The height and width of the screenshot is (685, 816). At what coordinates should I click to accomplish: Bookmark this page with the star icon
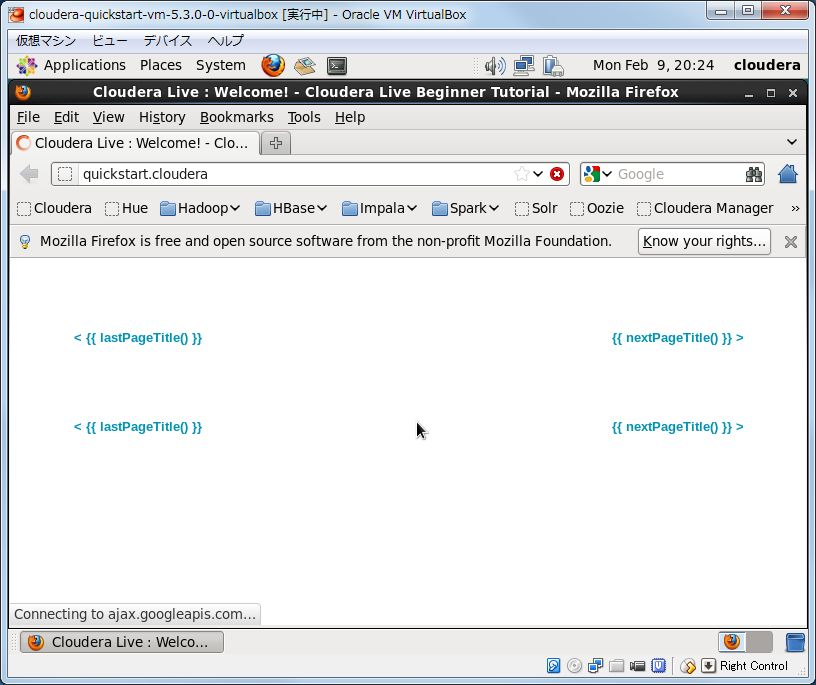pyautogui.click(x=521, y=174)
